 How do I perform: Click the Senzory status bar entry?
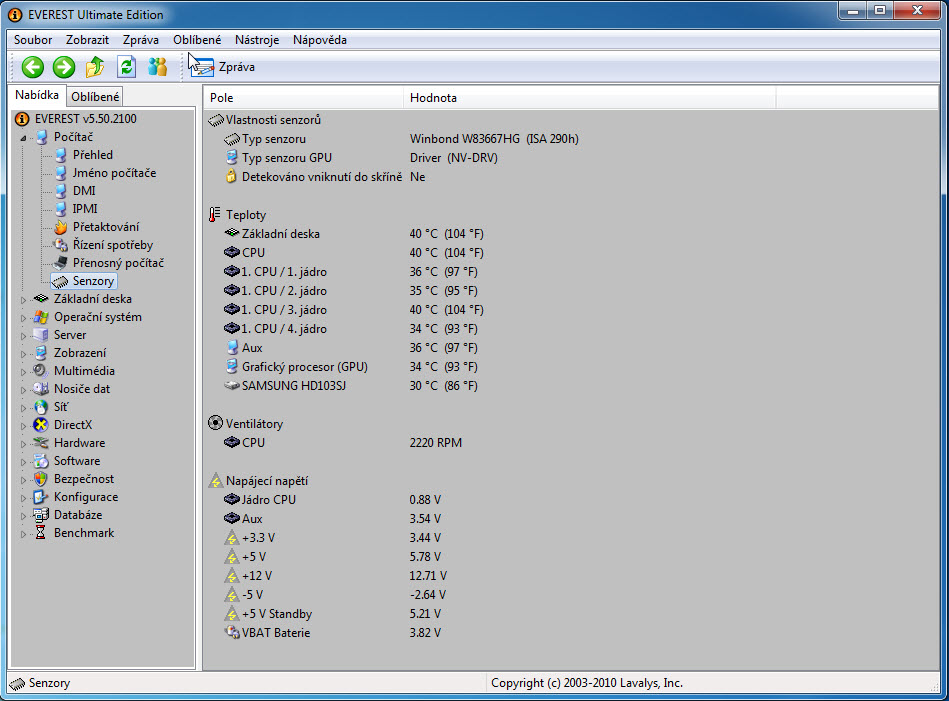click(49, 683)
